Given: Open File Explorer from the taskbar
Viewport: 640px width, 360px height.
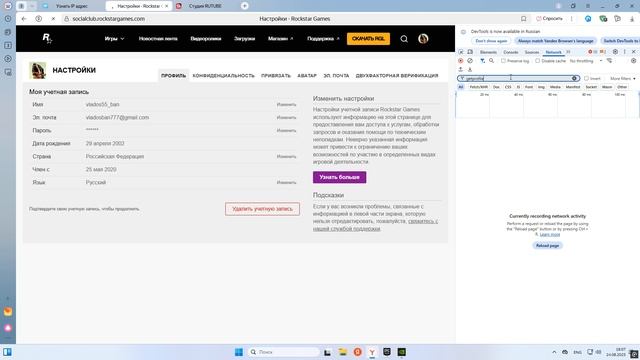Looking at the screenshot, I should tap(342, 352).
